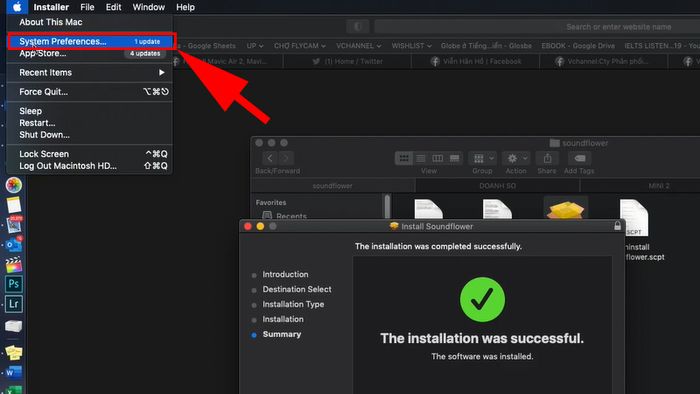The image size is (700, 394).
Task: Click the installer lock icon
Action: (617, 226)
